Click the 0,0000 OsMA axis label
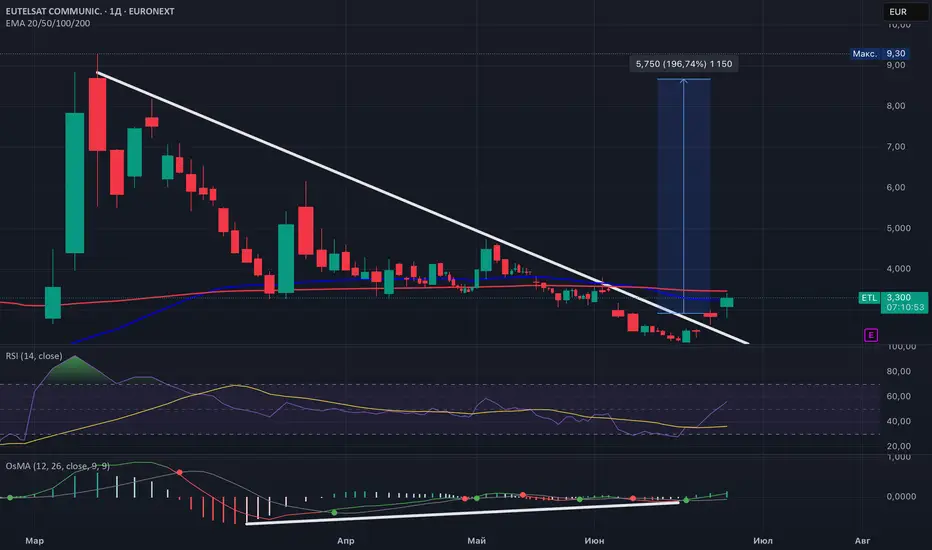This screenshot has width=932, height=550. pyautogui.click(x=901, y=496)
